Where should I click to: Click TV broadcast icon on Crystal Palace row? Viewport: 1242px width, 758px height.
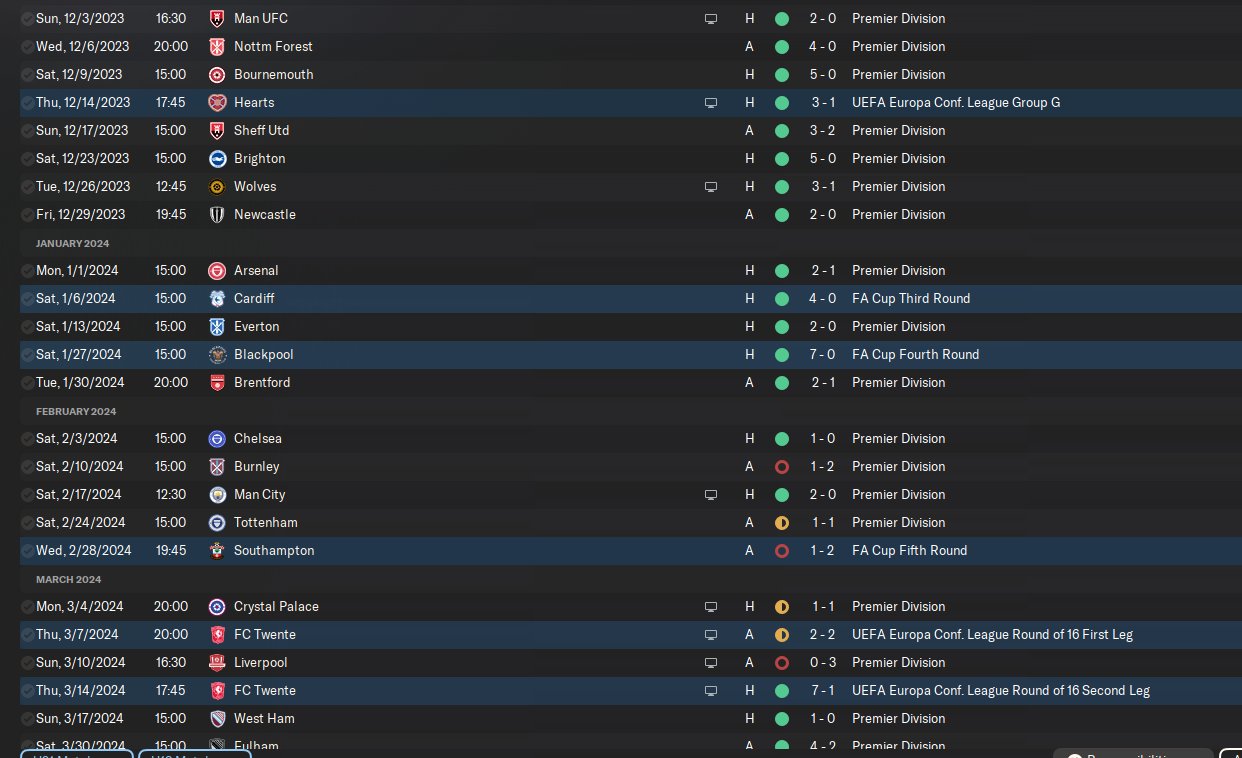point(711,606)
